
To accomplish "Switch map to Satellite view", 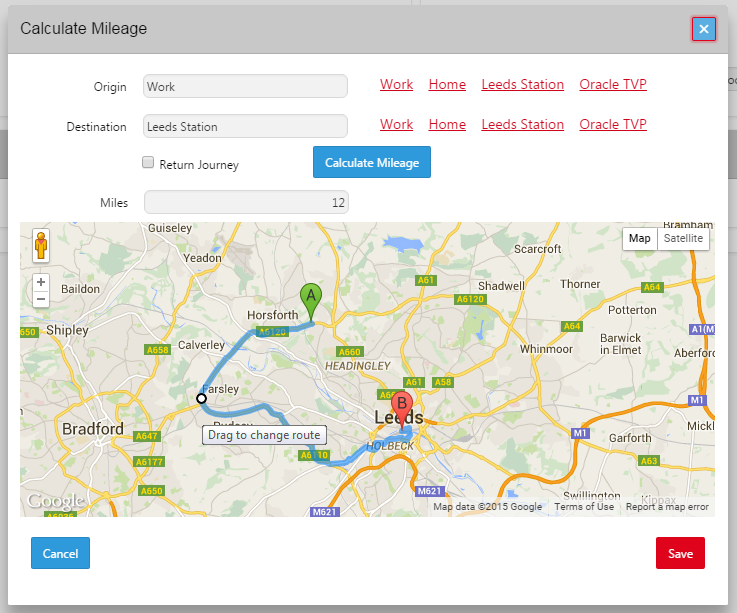I will (683, 238).
